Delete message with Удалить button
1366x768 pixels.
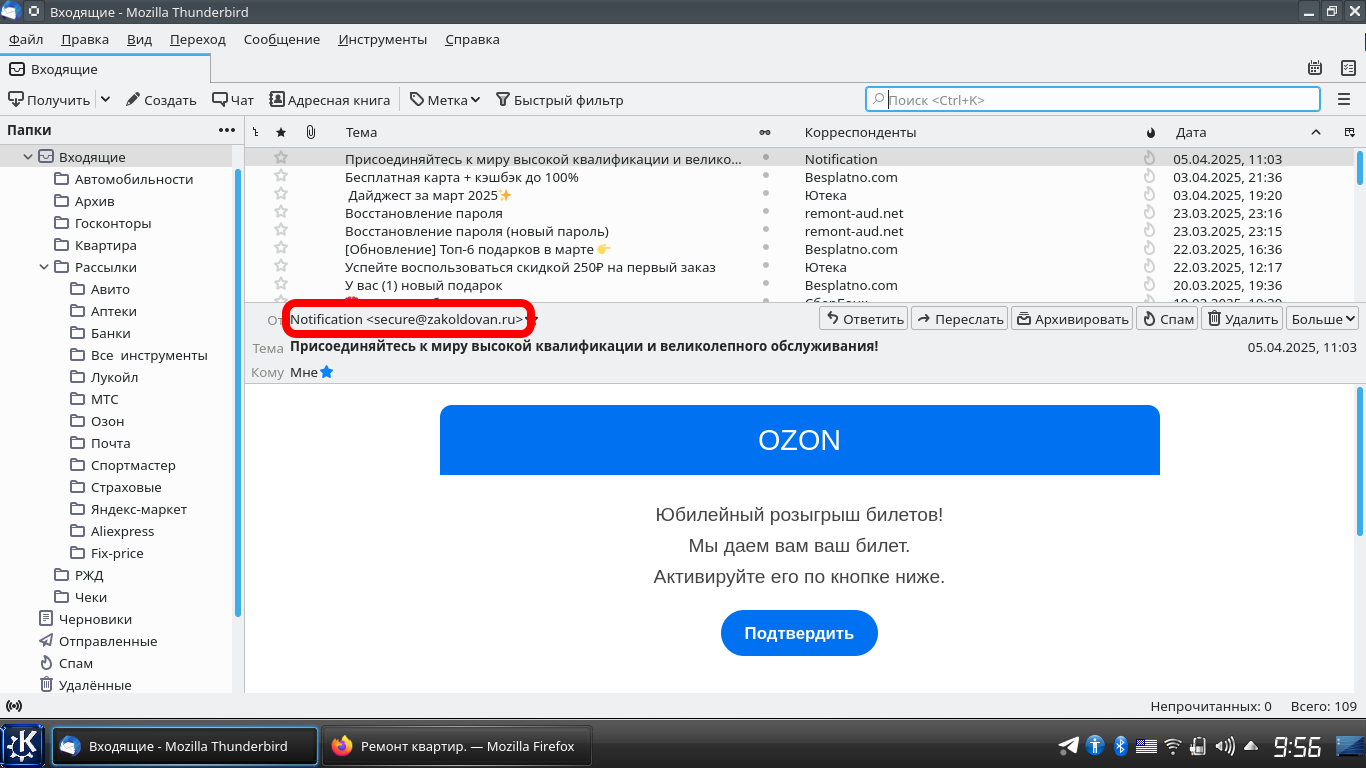coord(1242,319)
